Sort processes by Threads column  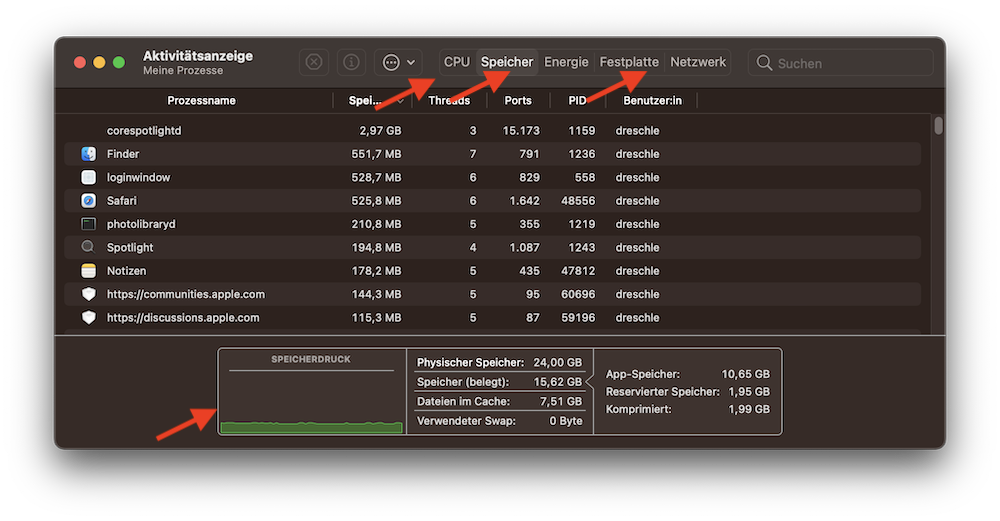point(449,101)
